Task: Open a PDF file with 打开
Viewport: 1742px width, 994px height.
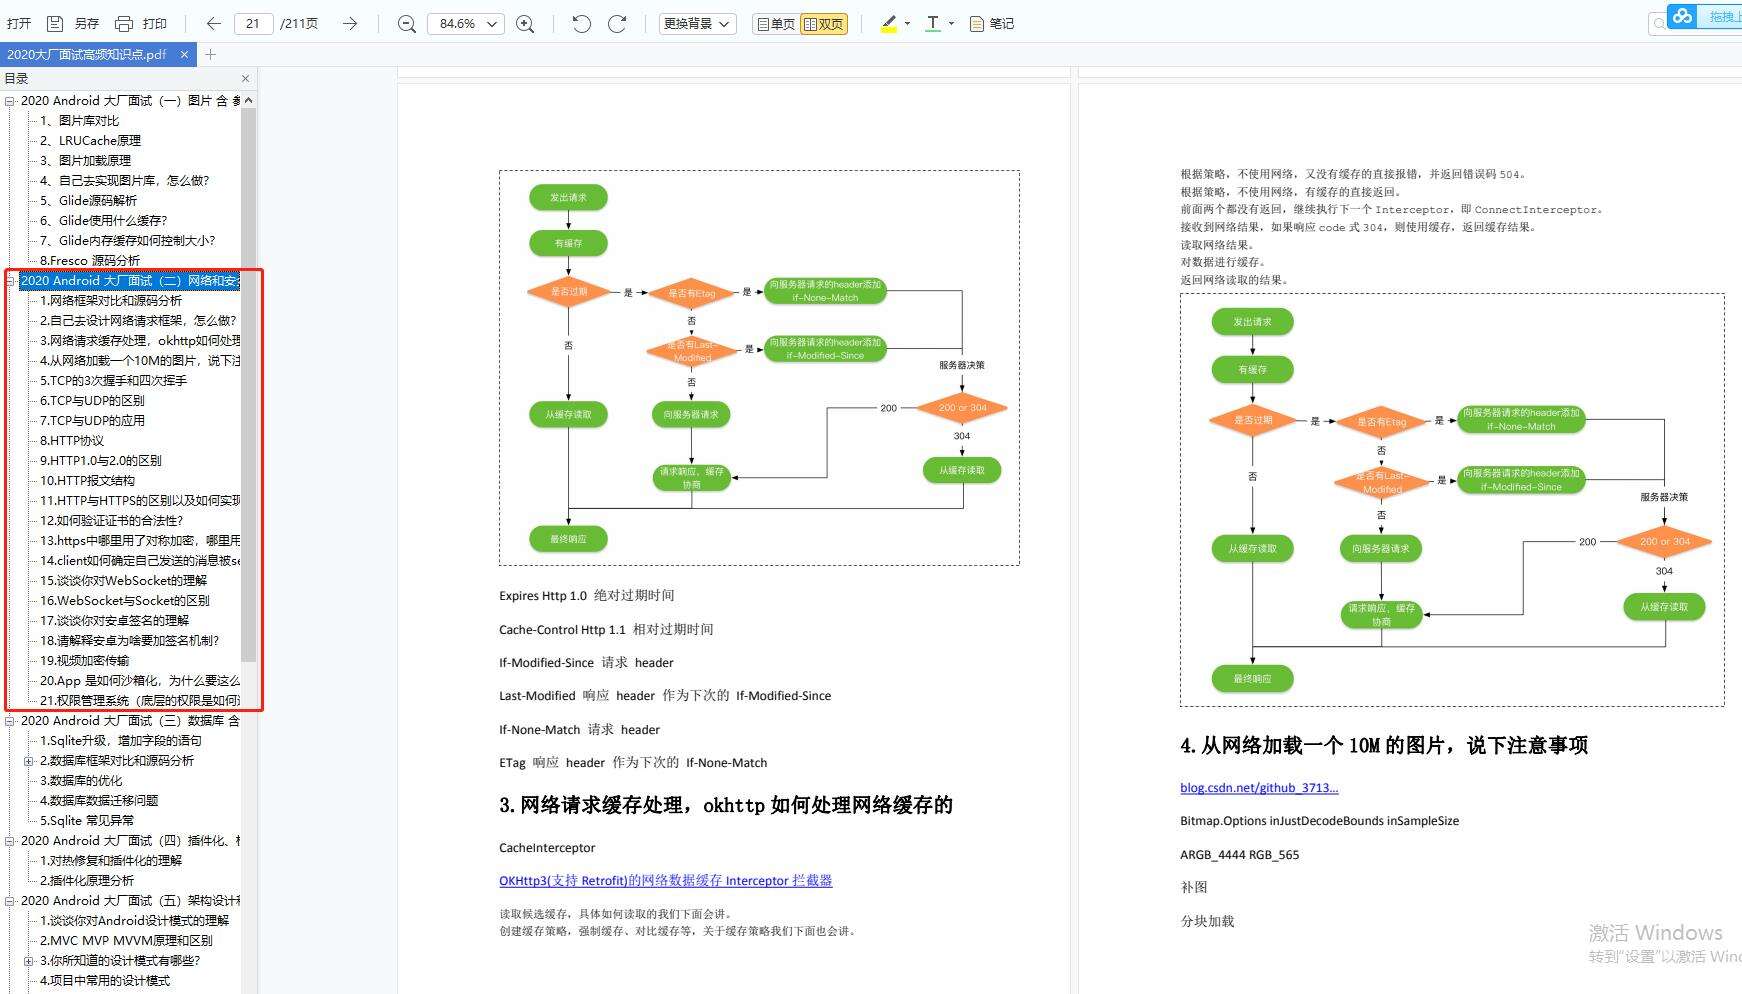Action: click(18, 22)
